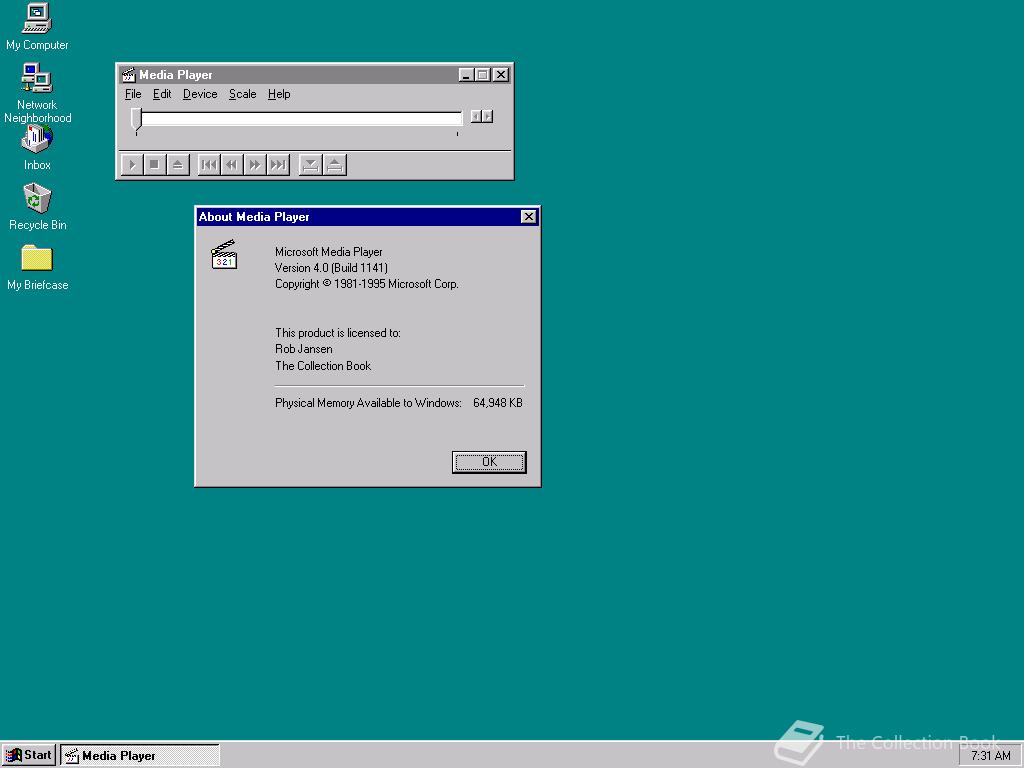Click the Start Selection marker button
Image resolution: width=1024 pixels, height=768 pixels.
311,165
